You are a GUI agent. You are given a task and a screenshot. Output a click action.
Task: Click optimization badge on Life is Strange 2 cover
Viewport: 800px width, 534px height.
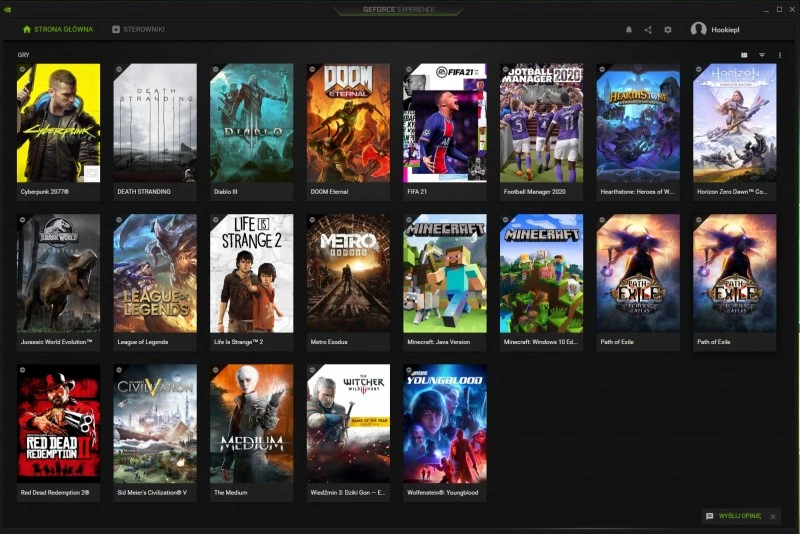point(215,220)
